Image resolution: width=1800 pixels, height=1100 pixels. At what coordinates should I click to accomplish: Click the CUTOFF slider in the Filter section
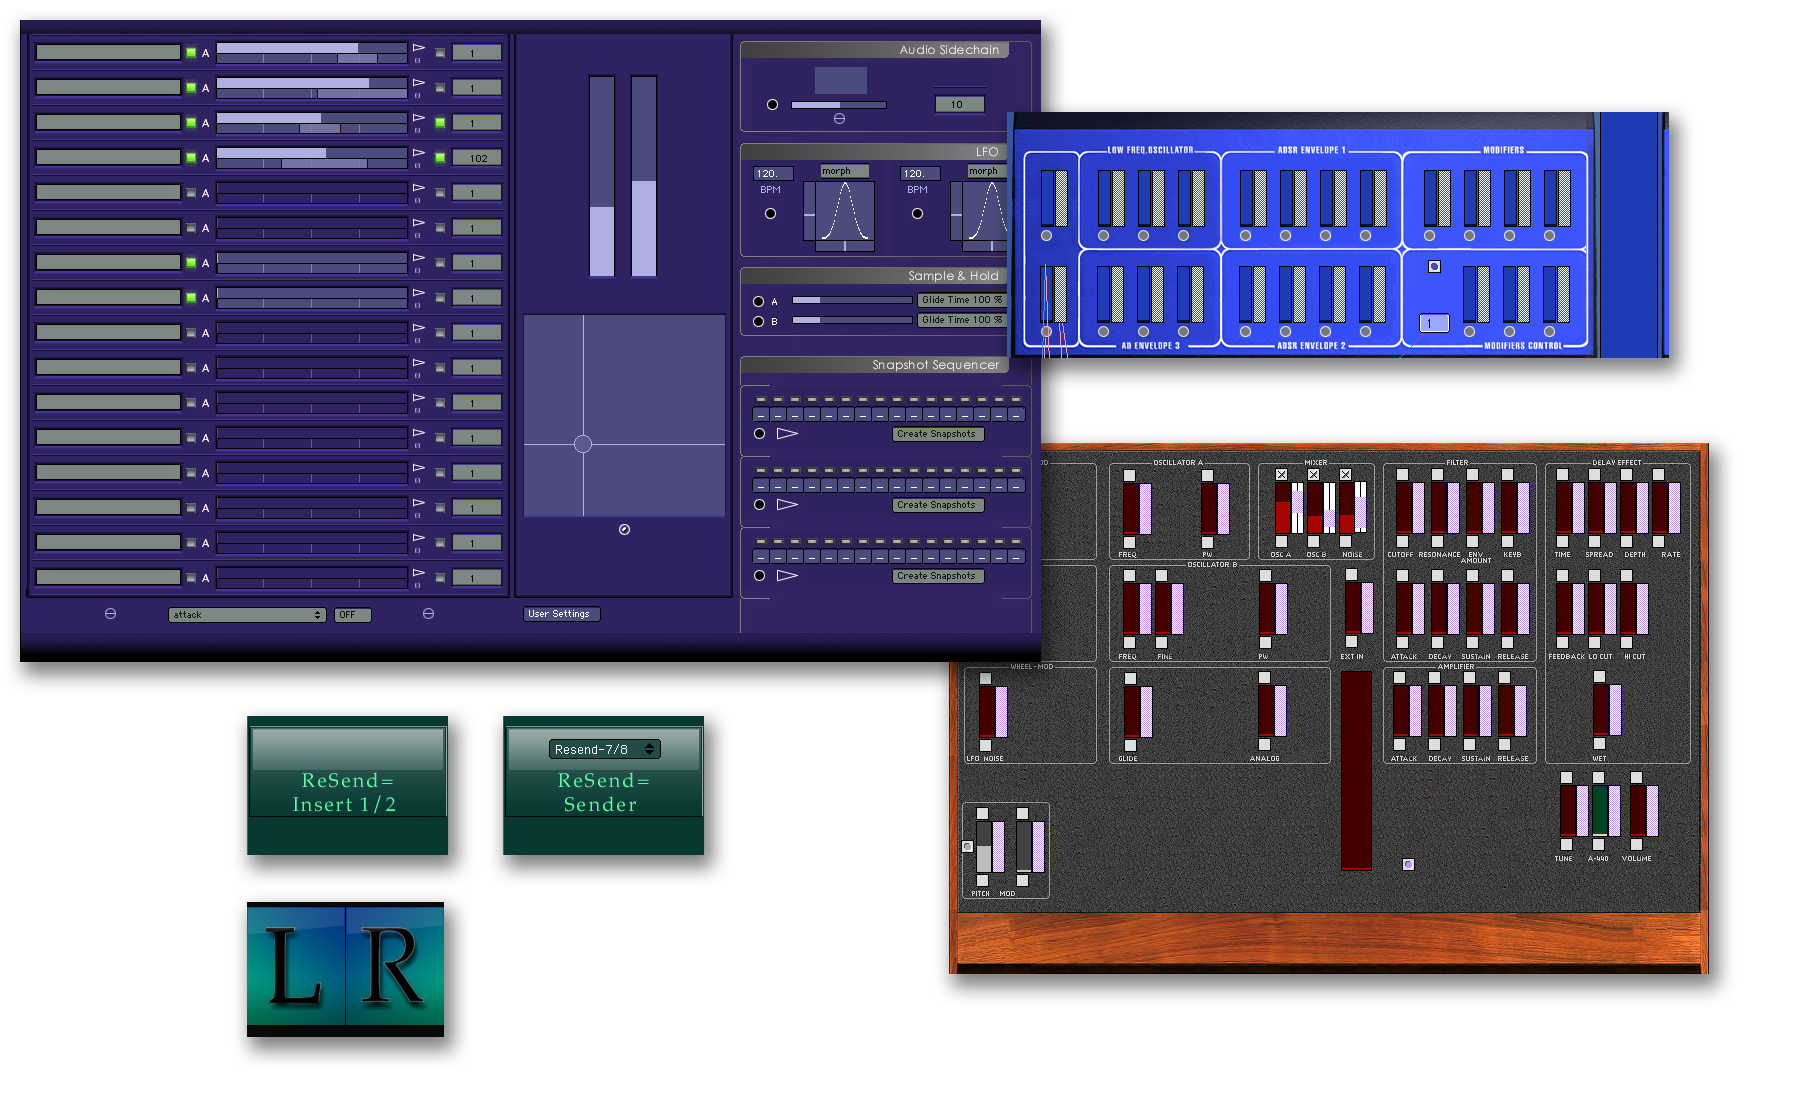coord(1406,510)
